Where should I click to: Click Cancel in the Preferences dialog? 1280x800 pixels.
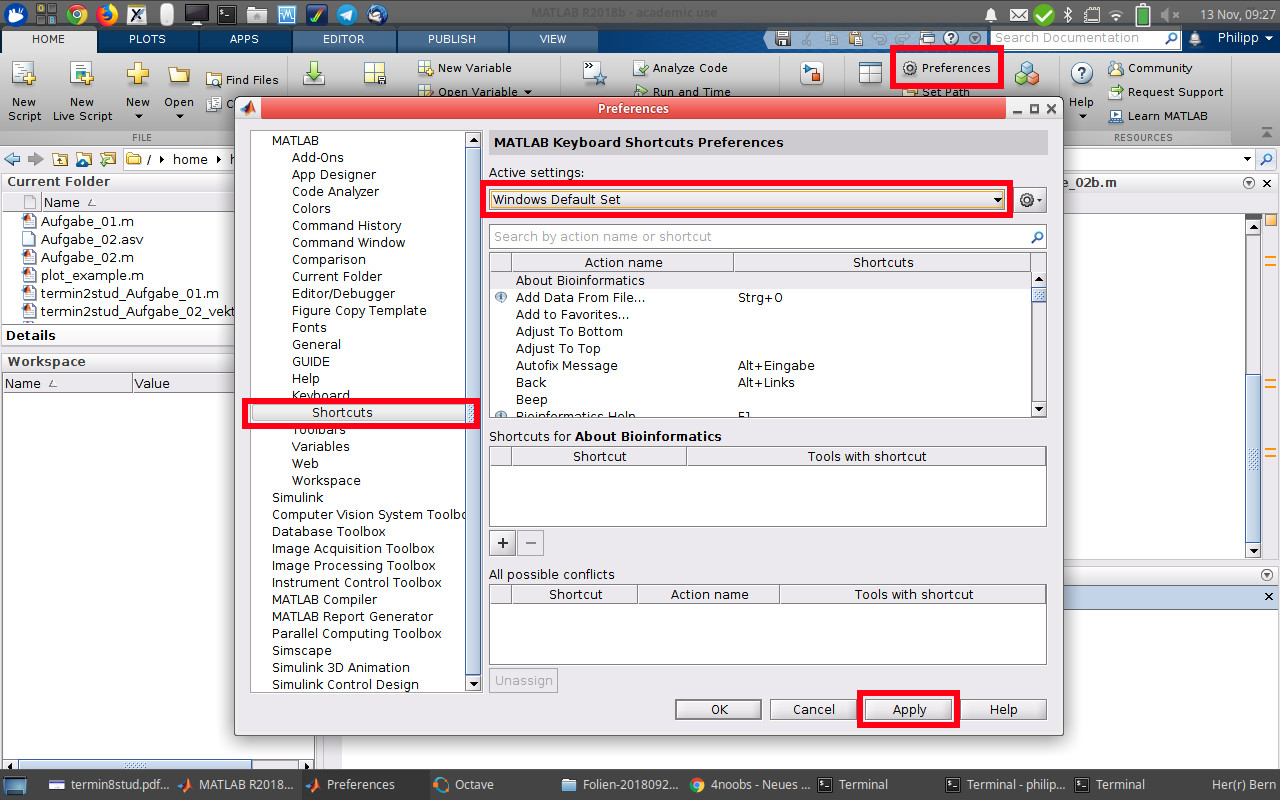(813, 709)
